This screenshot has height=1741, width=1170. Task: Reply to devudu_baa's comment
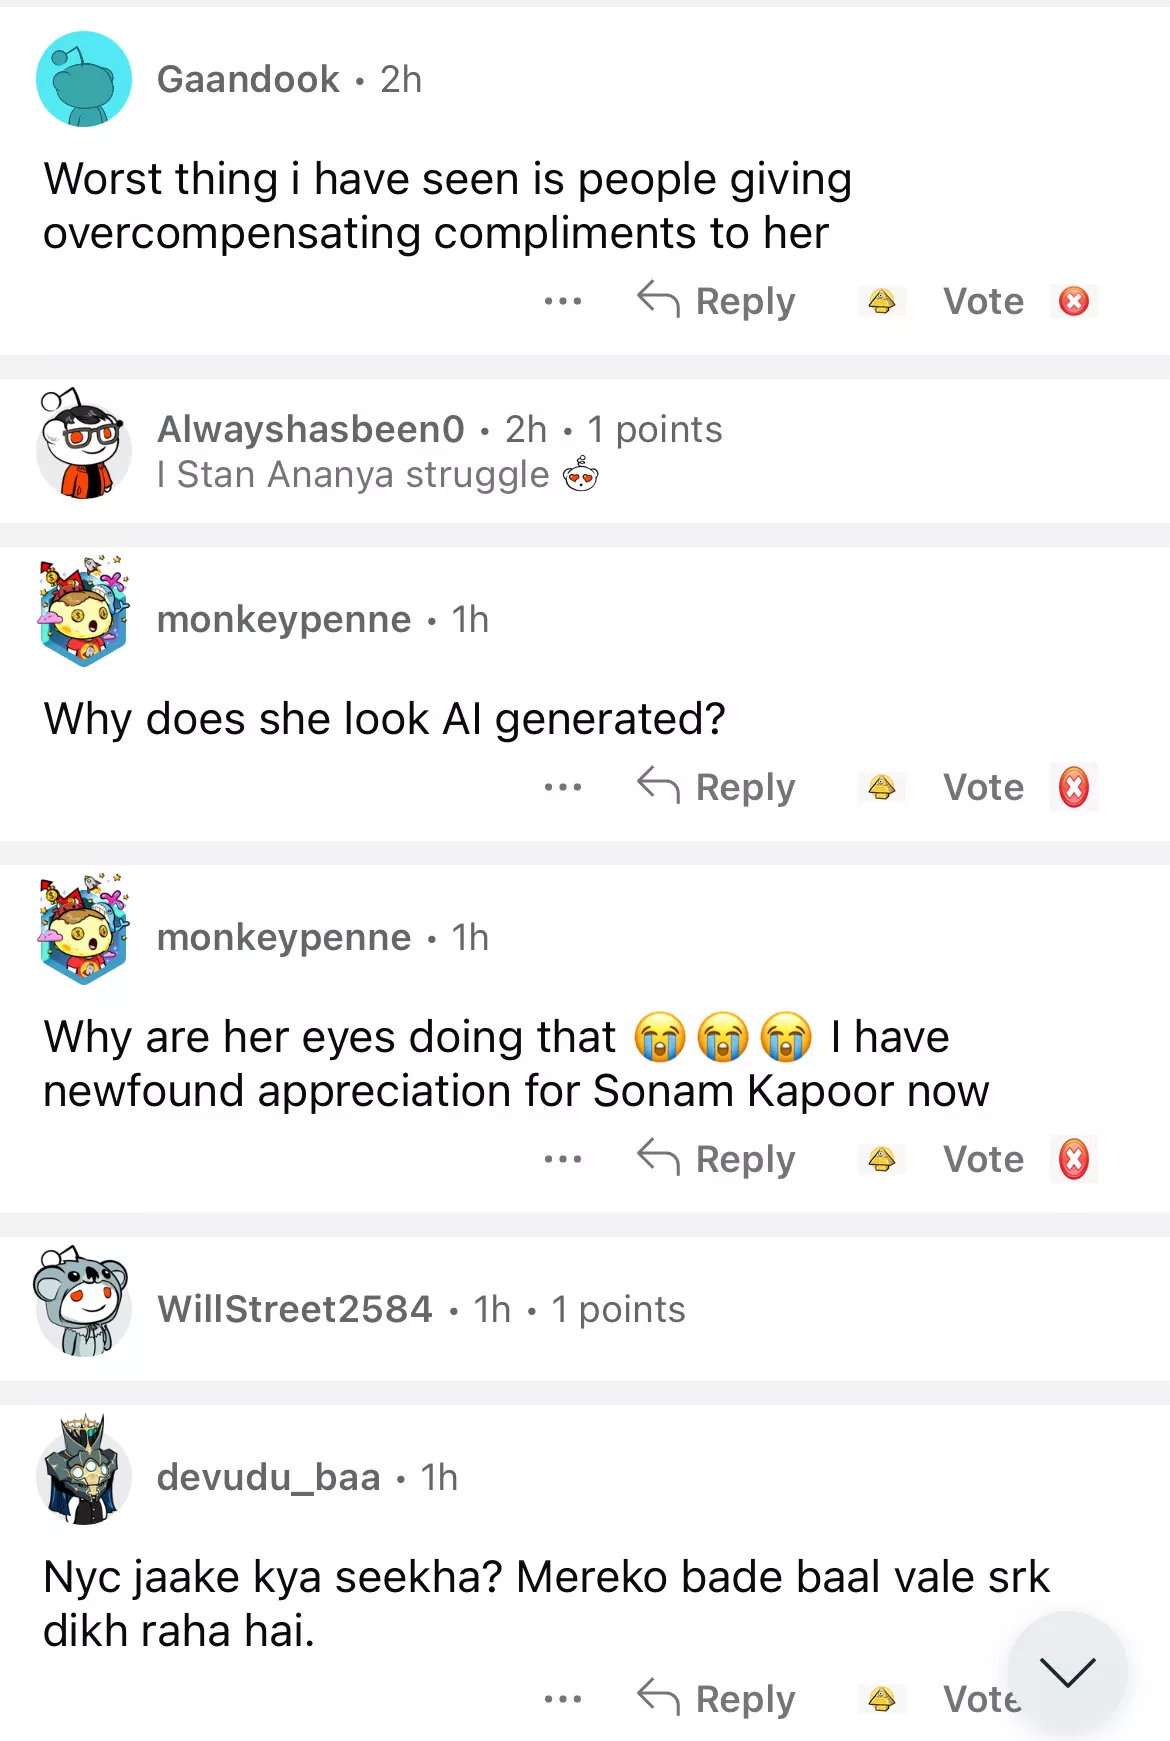pos(717,1699)
